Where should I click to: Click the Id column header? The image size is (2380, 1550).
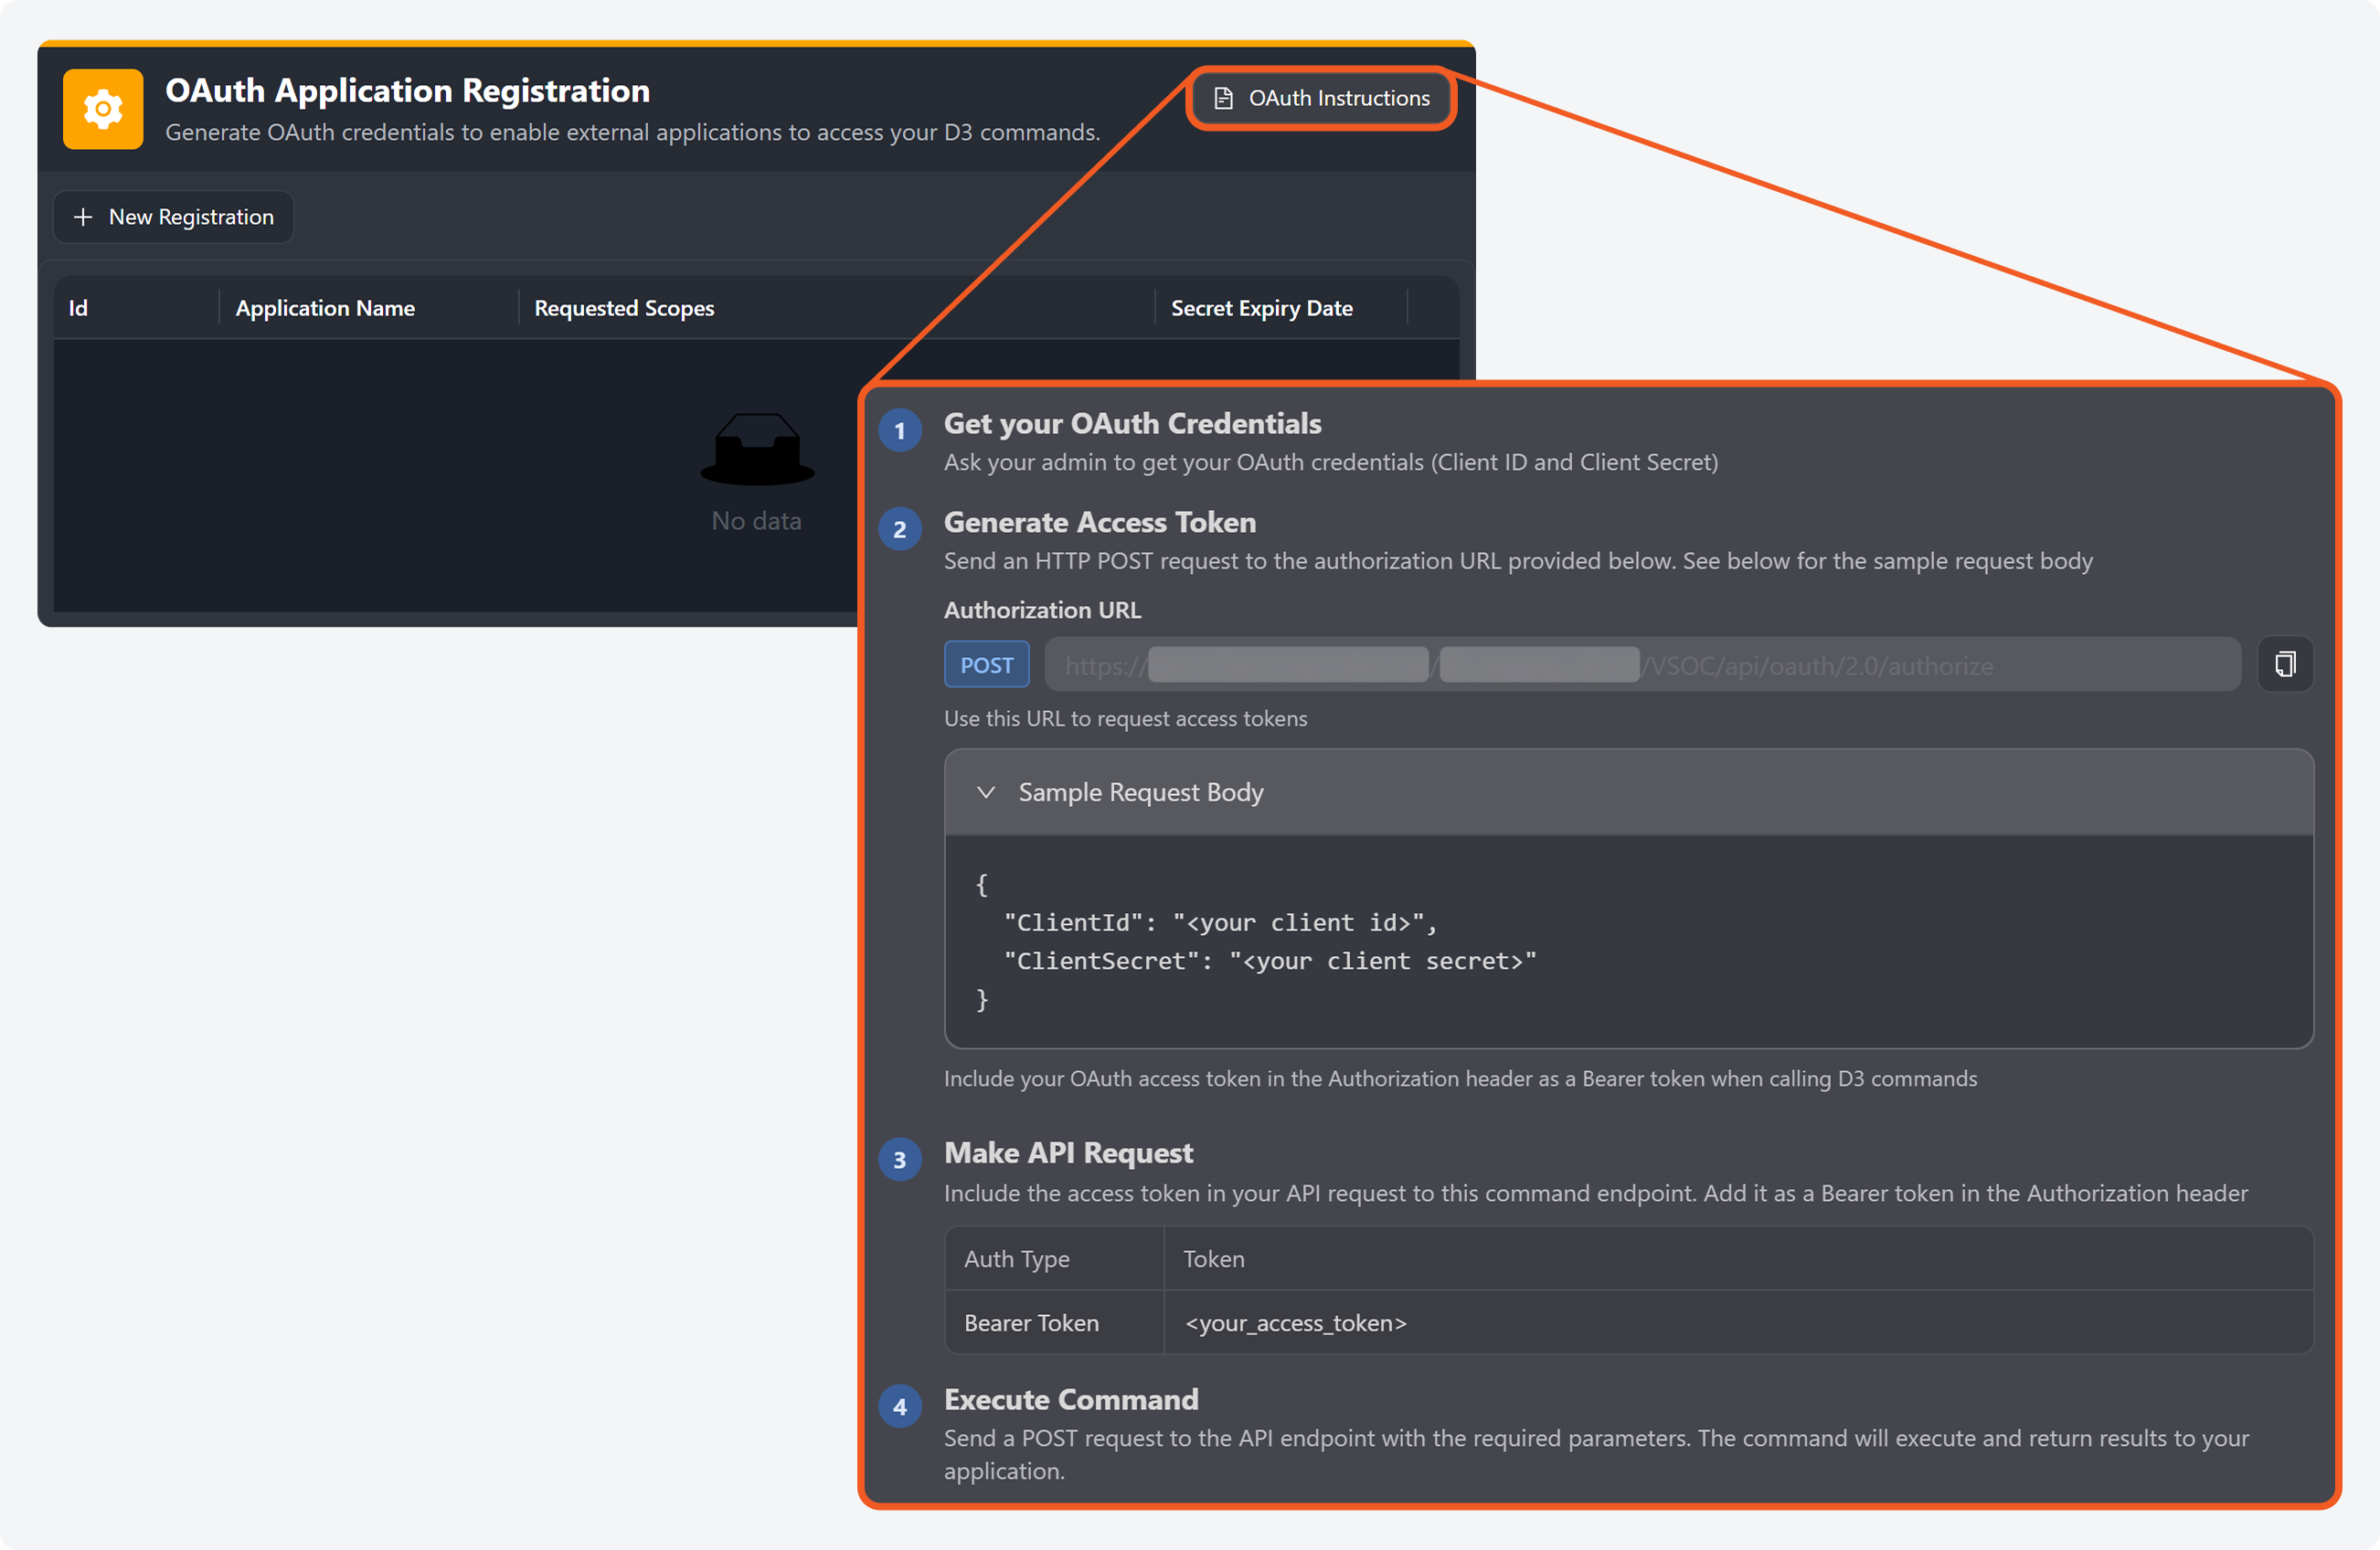click(x=79, y=308)
